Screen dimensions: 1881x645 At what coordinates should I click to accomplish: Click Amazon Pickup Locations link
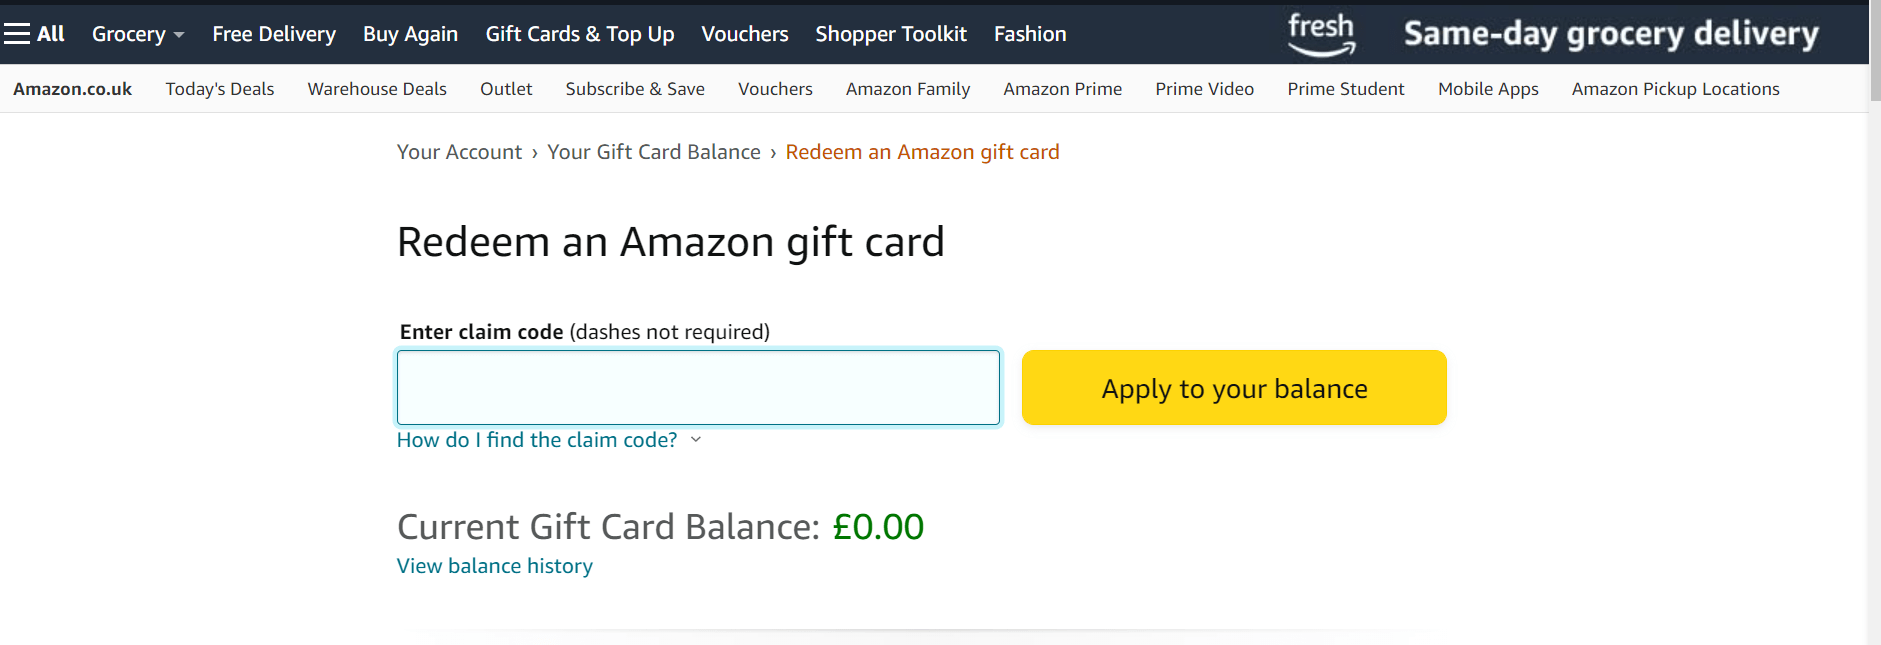(1675, 89)
